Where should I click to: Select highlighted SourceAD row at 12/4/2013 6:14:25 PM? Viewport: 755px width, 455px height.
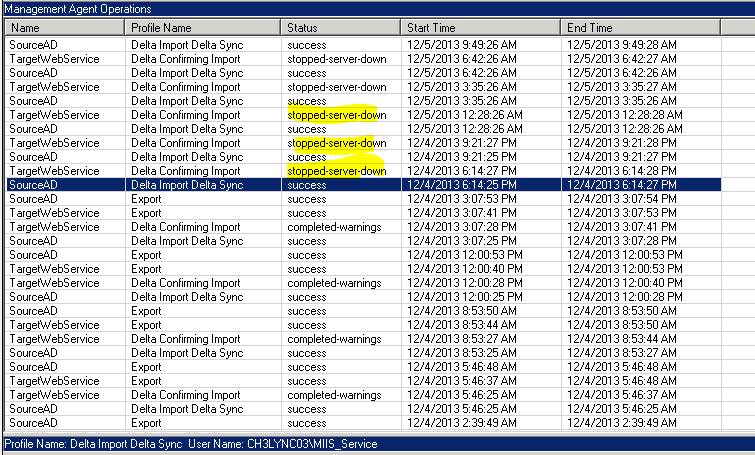point(363,185)
